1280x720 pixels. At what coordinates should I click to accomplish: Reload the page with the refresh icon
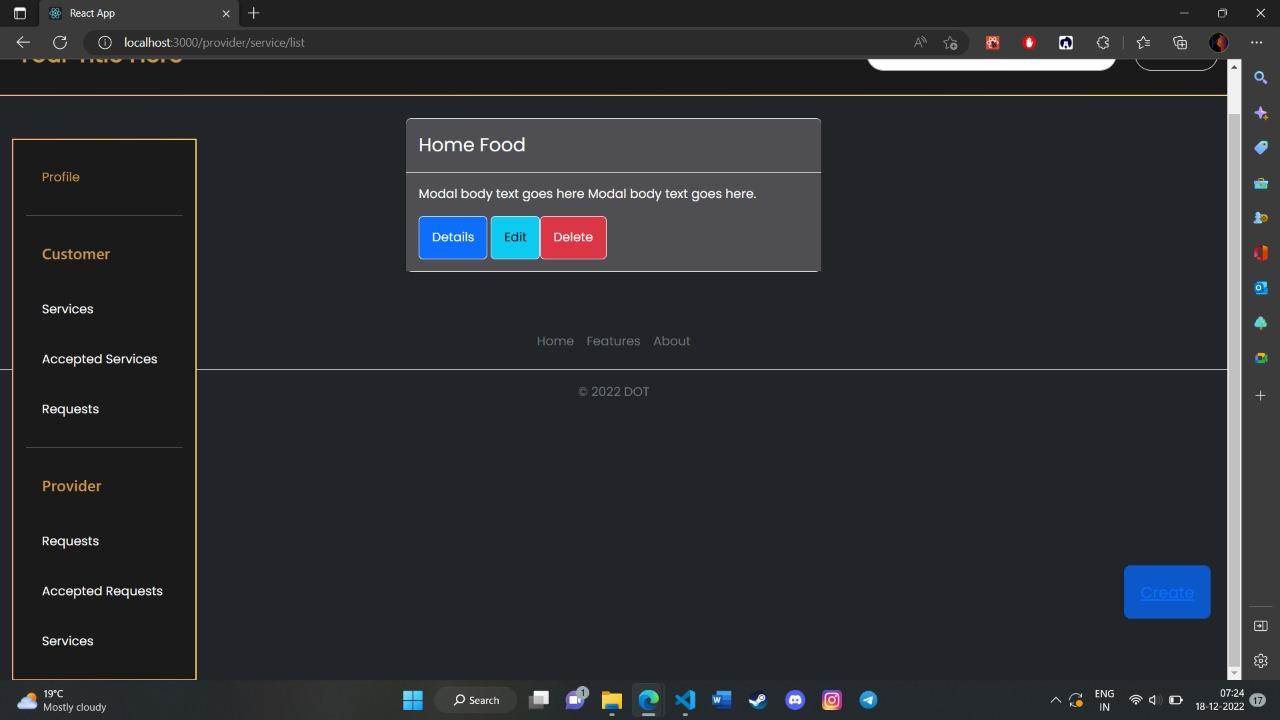(x=60, y=42)
